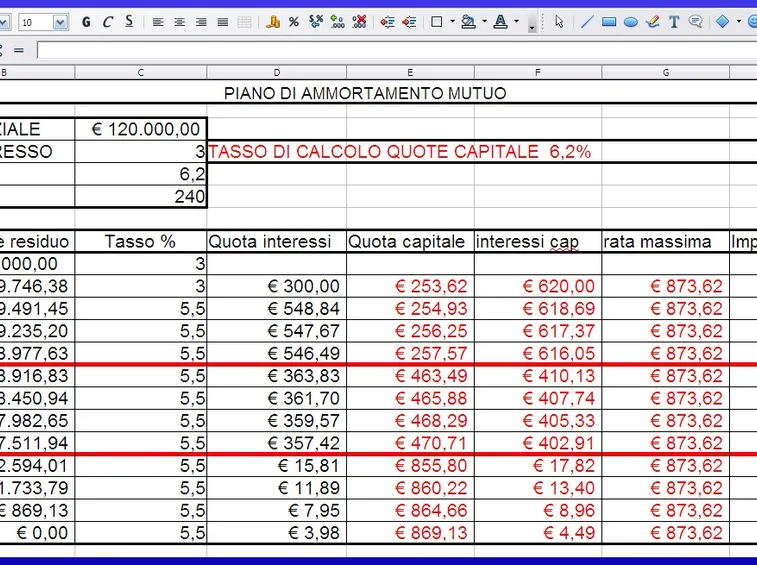Apply standard number format
This screenshot has width=757, height=565.
pyautogui.click(x=316, y=22)
